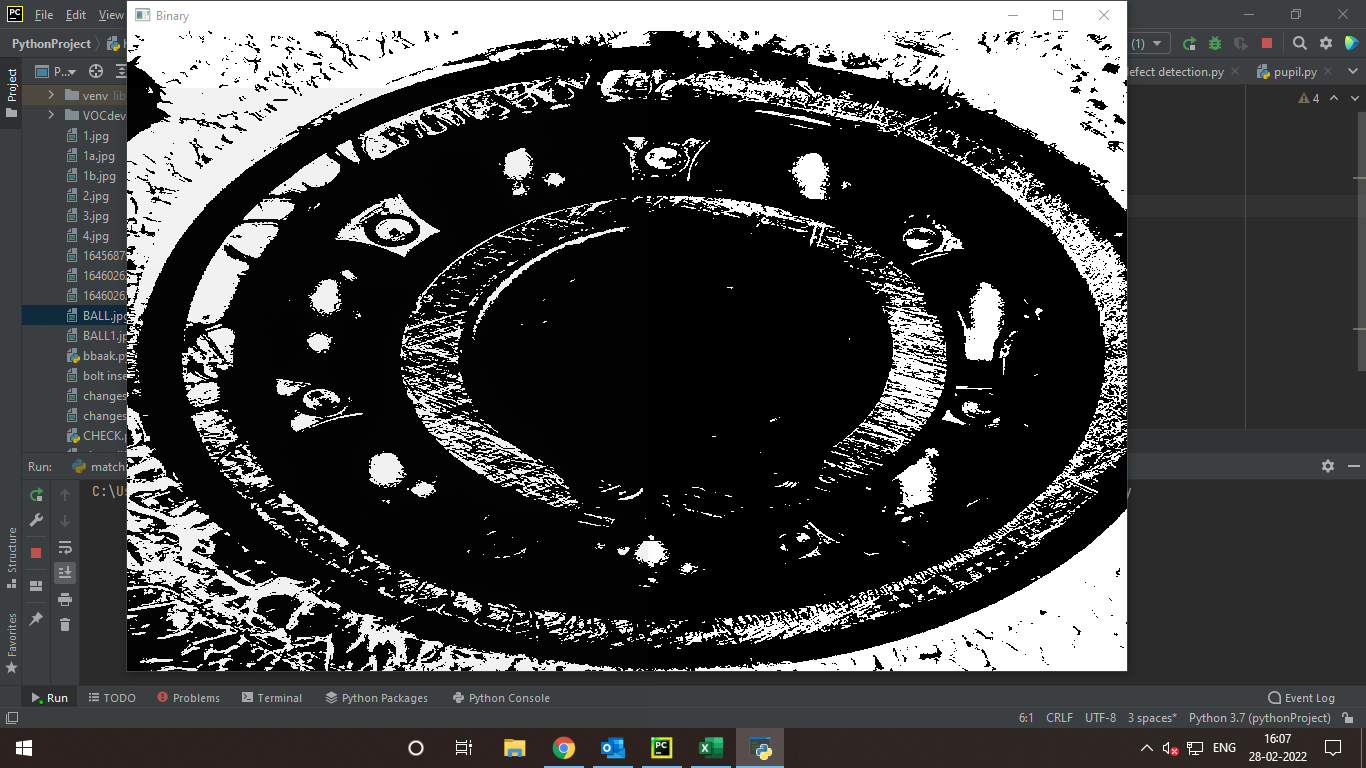Click UTF-8 encoding in status bar
This screenshot has height=768, width=1366.
click(1100, 718)
